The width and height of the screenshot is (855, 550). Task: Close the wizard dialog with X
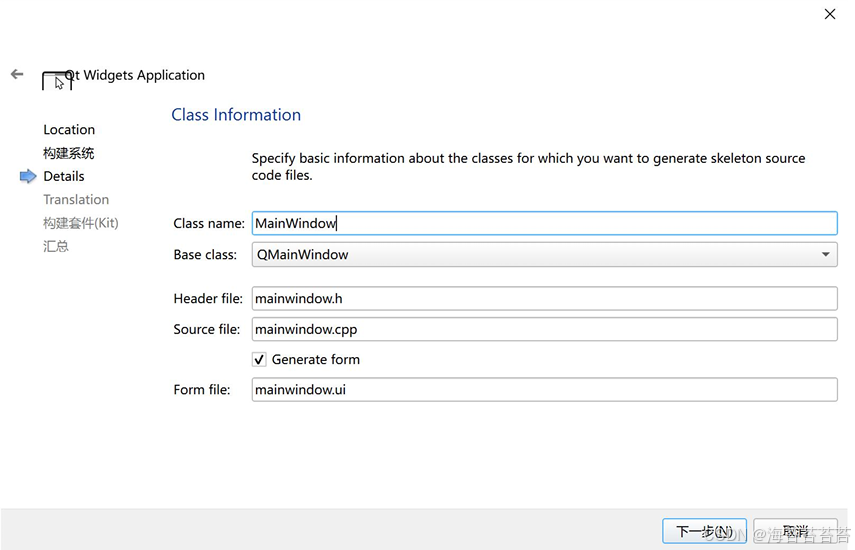pyautogui.click(x=829, y=14)
